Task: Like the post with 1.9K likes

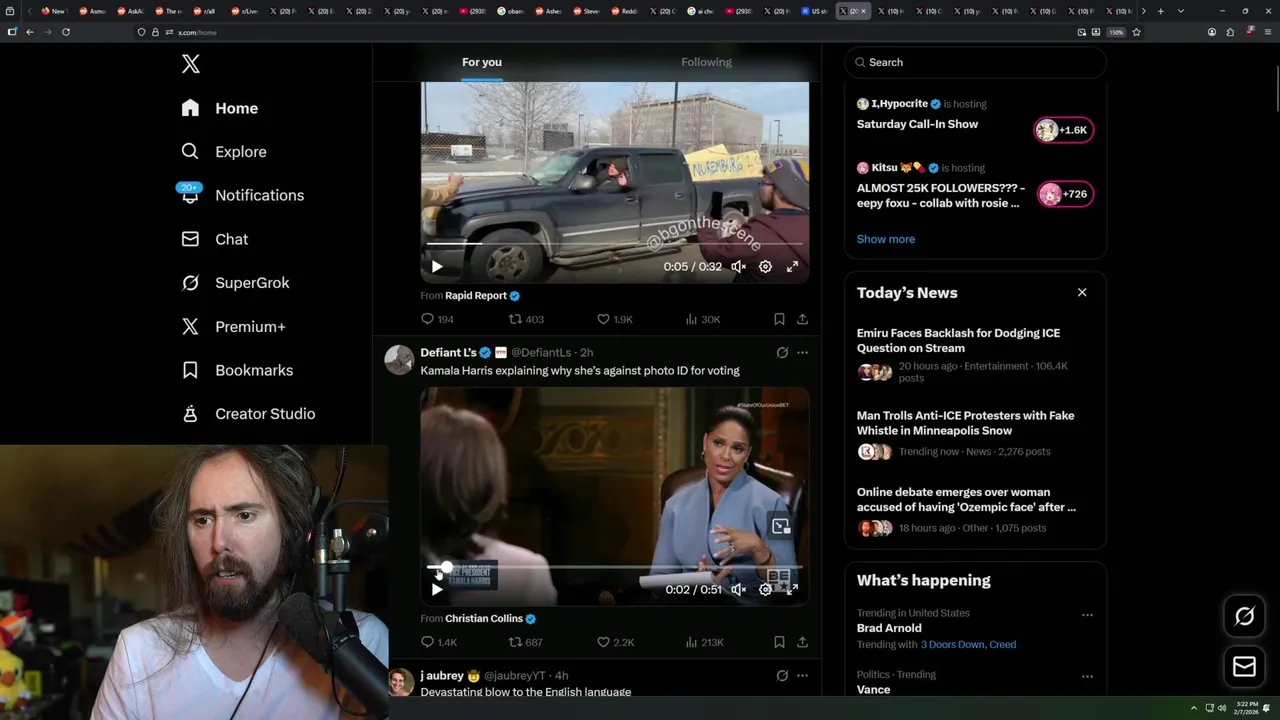Action: click(614, 319)
